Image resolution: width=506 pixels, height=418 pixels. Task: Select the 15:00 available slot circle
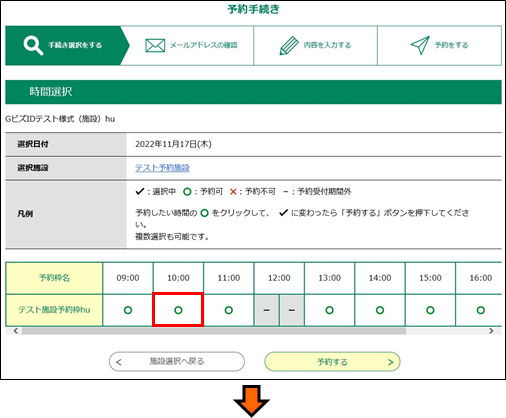[430, 310]
